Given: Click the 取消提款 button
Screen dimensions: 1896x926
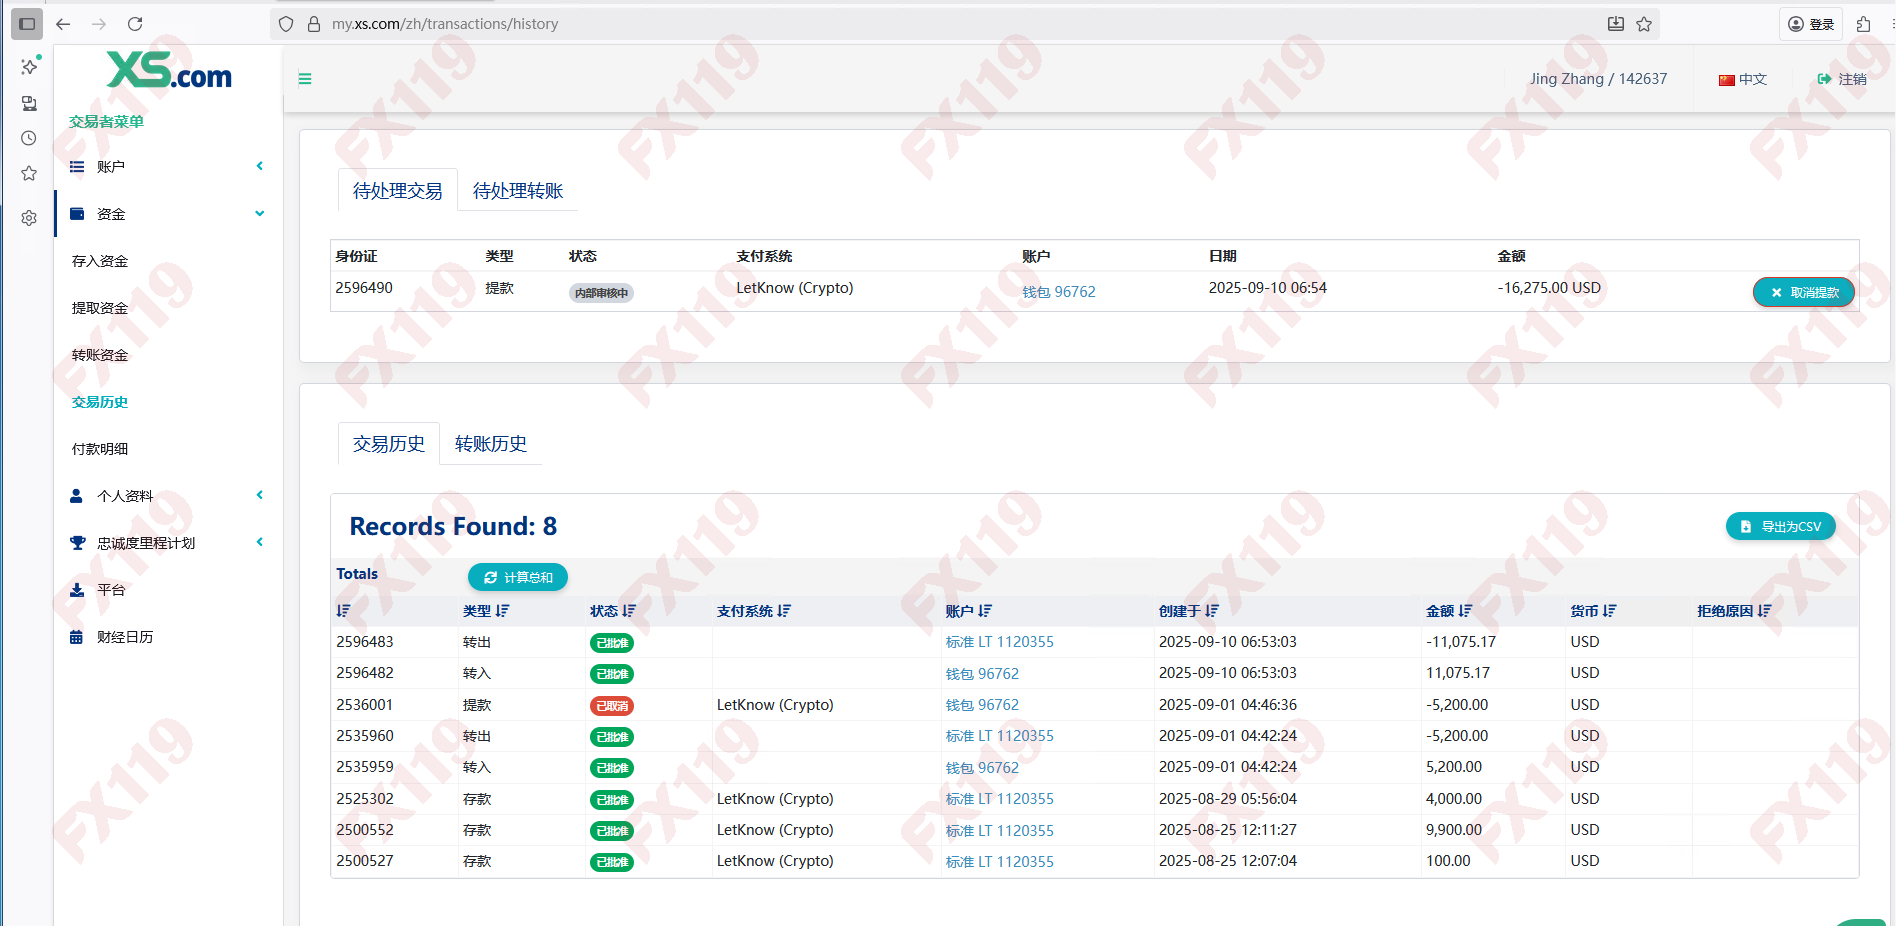Looking at the screenshot, I should point(1803,292).
